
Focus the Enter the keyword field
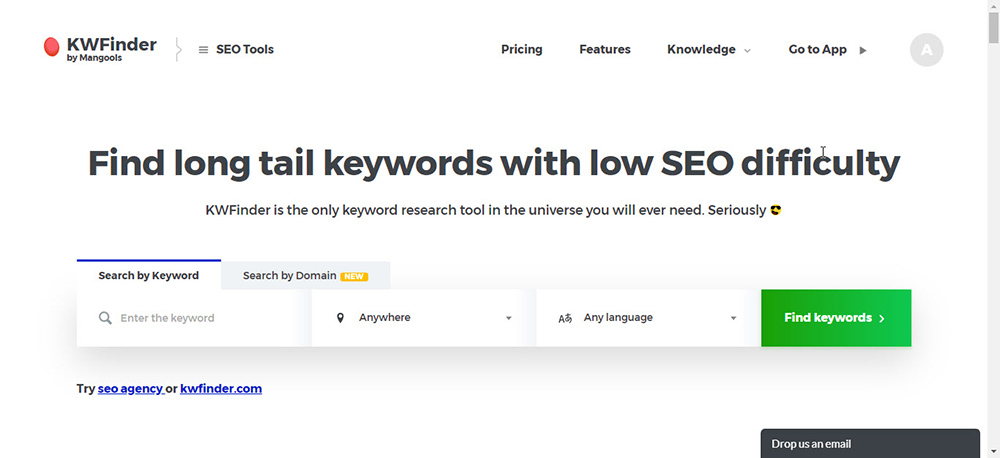(x=194, y=318)
